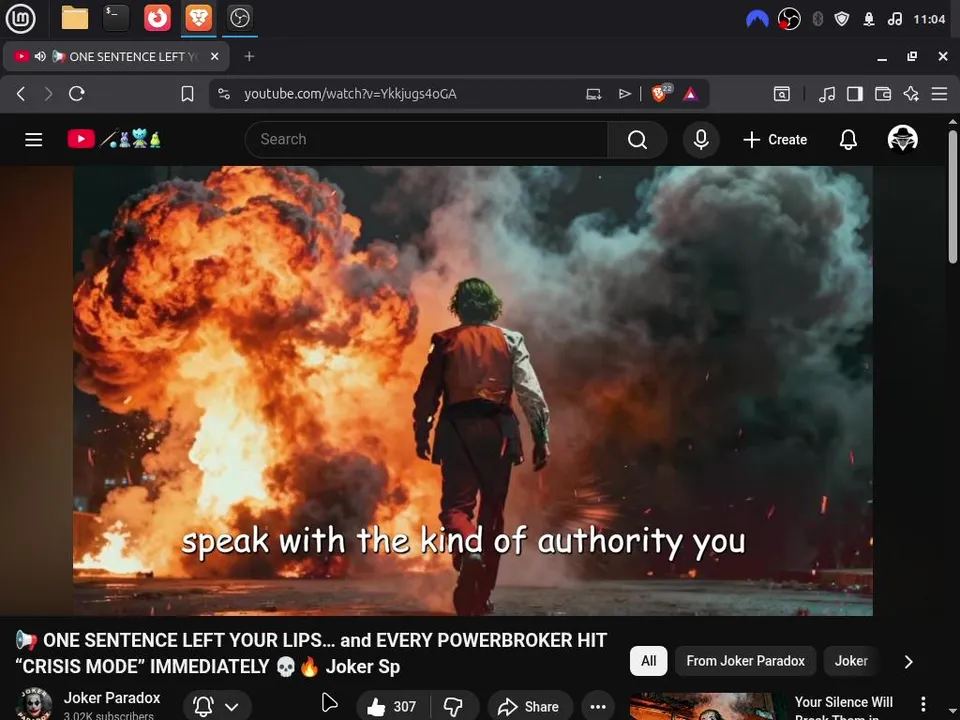Open the Brave Wallet icon
The width and height of the screenshot is (960, 720).
pos(883,94)
